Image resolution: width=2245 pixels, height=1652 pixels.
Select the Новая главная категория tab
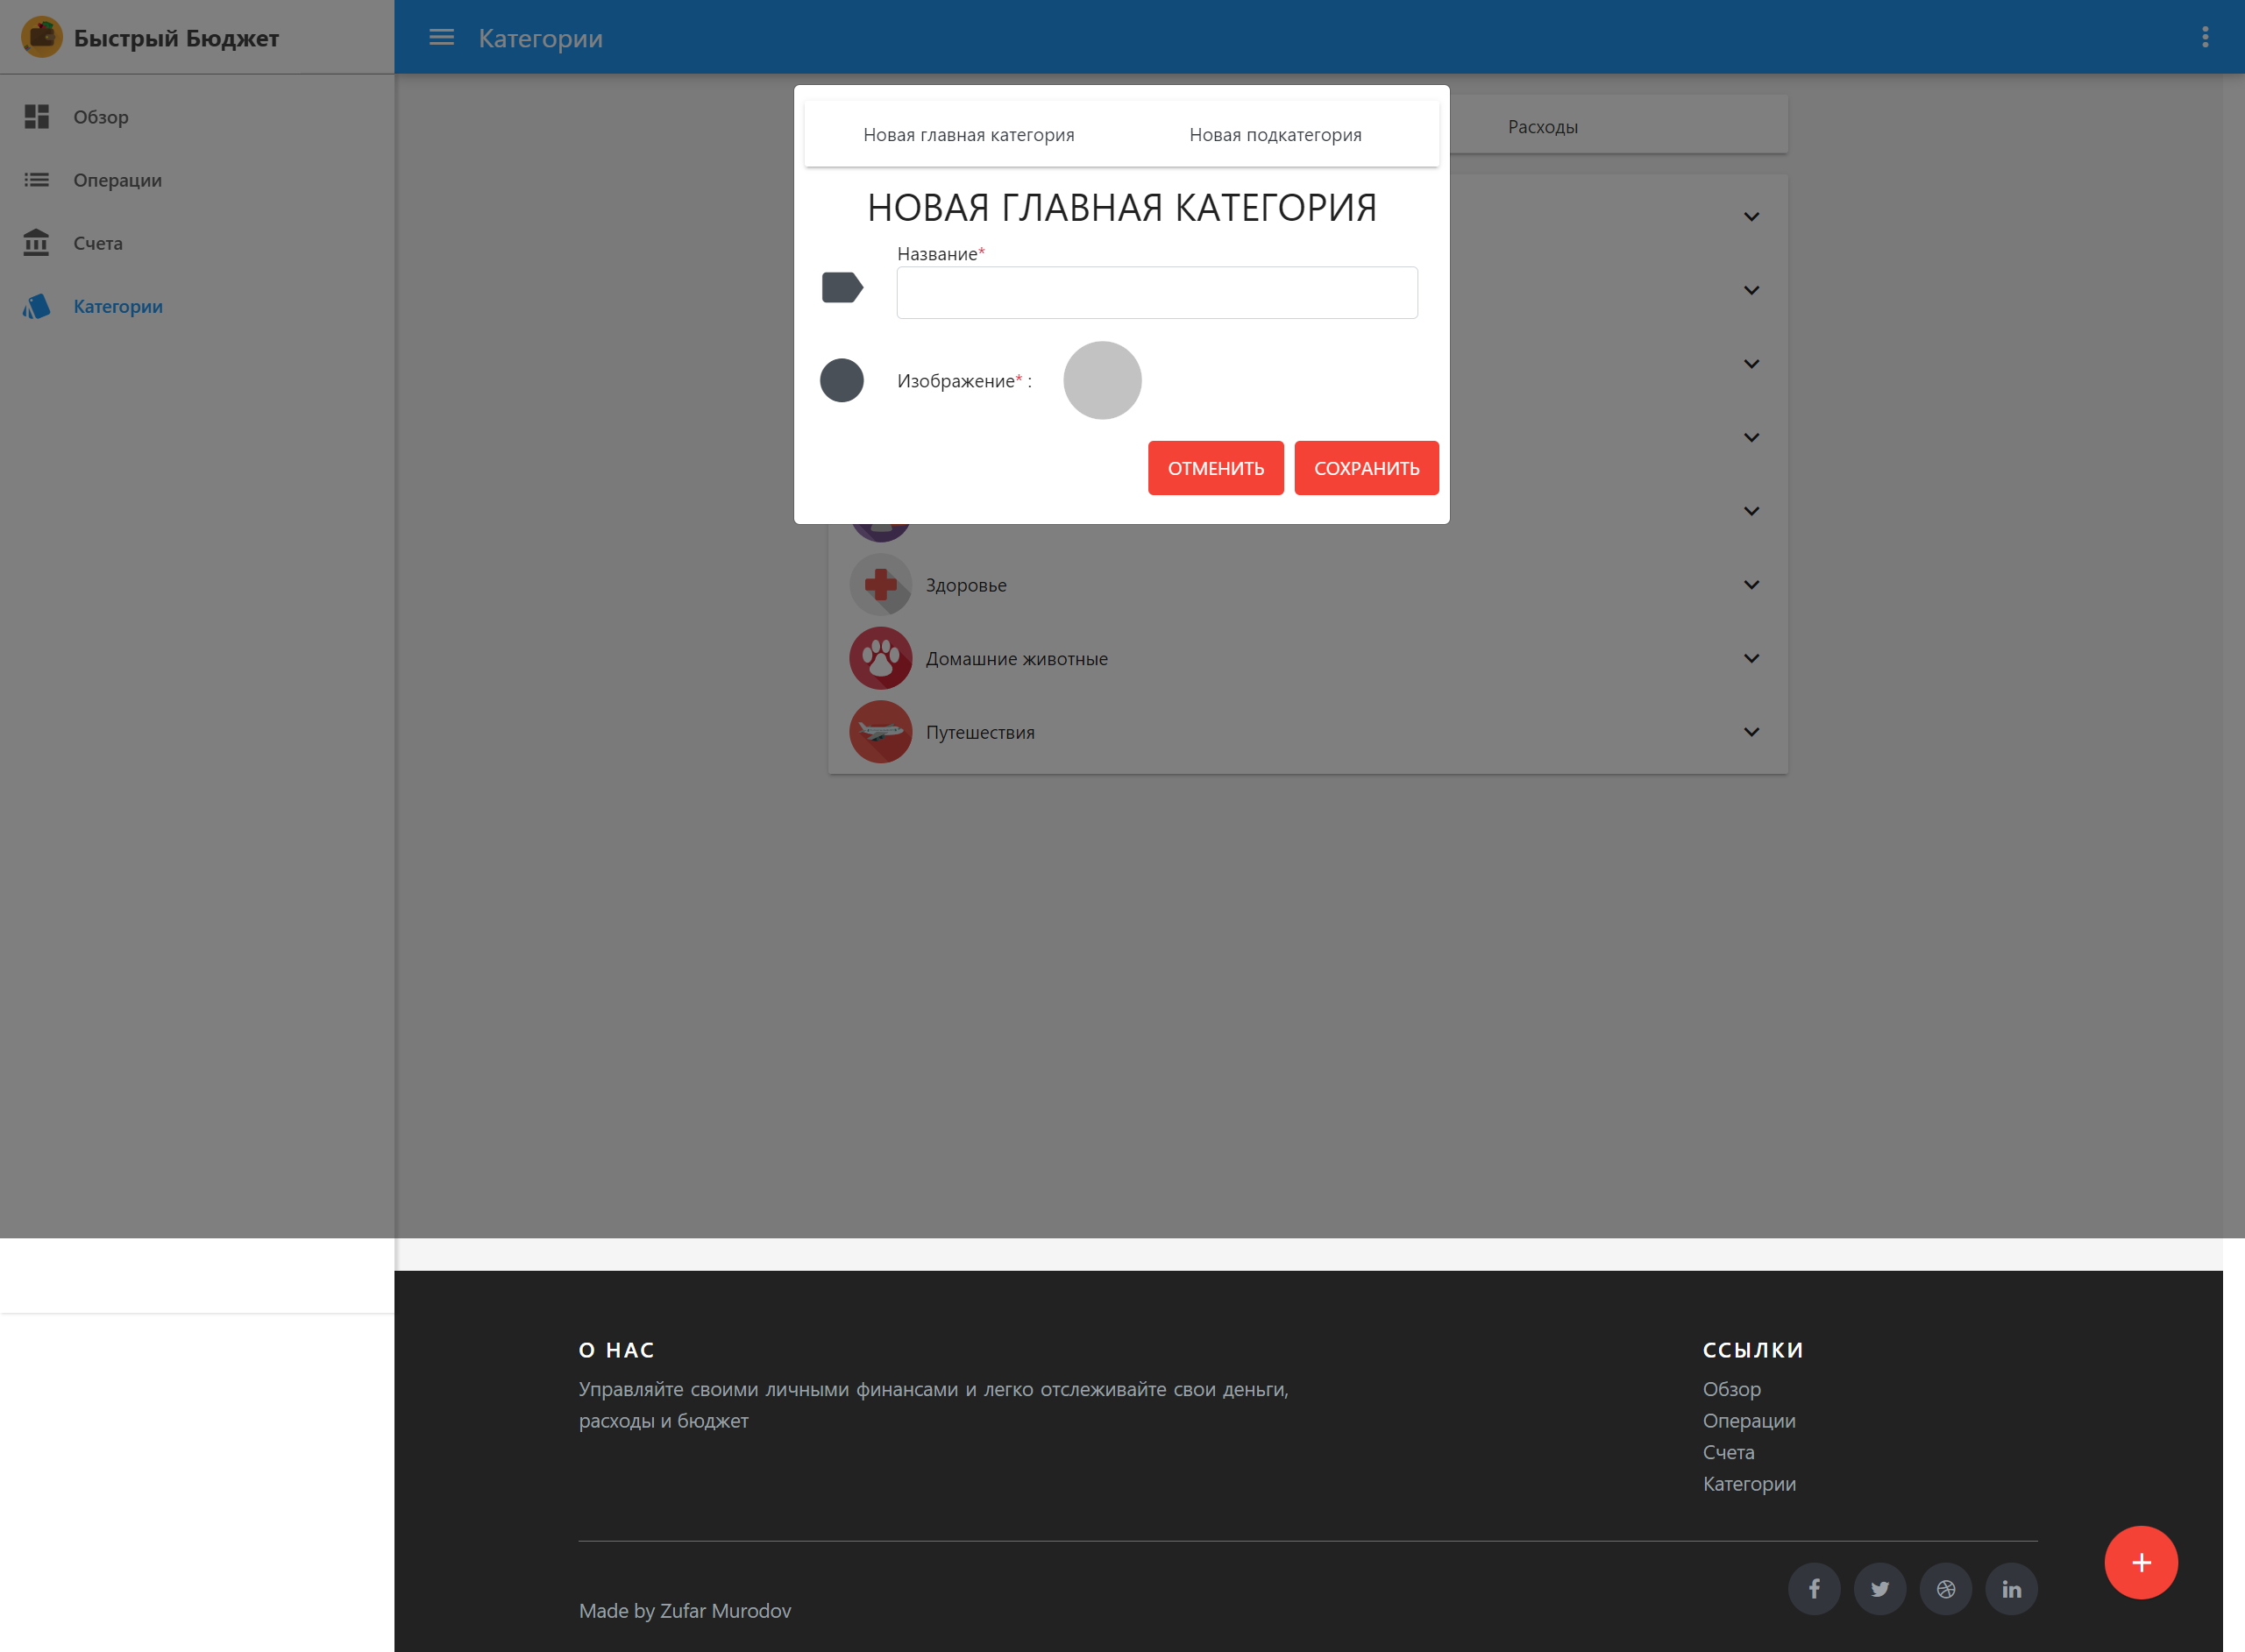coord(968,135)
